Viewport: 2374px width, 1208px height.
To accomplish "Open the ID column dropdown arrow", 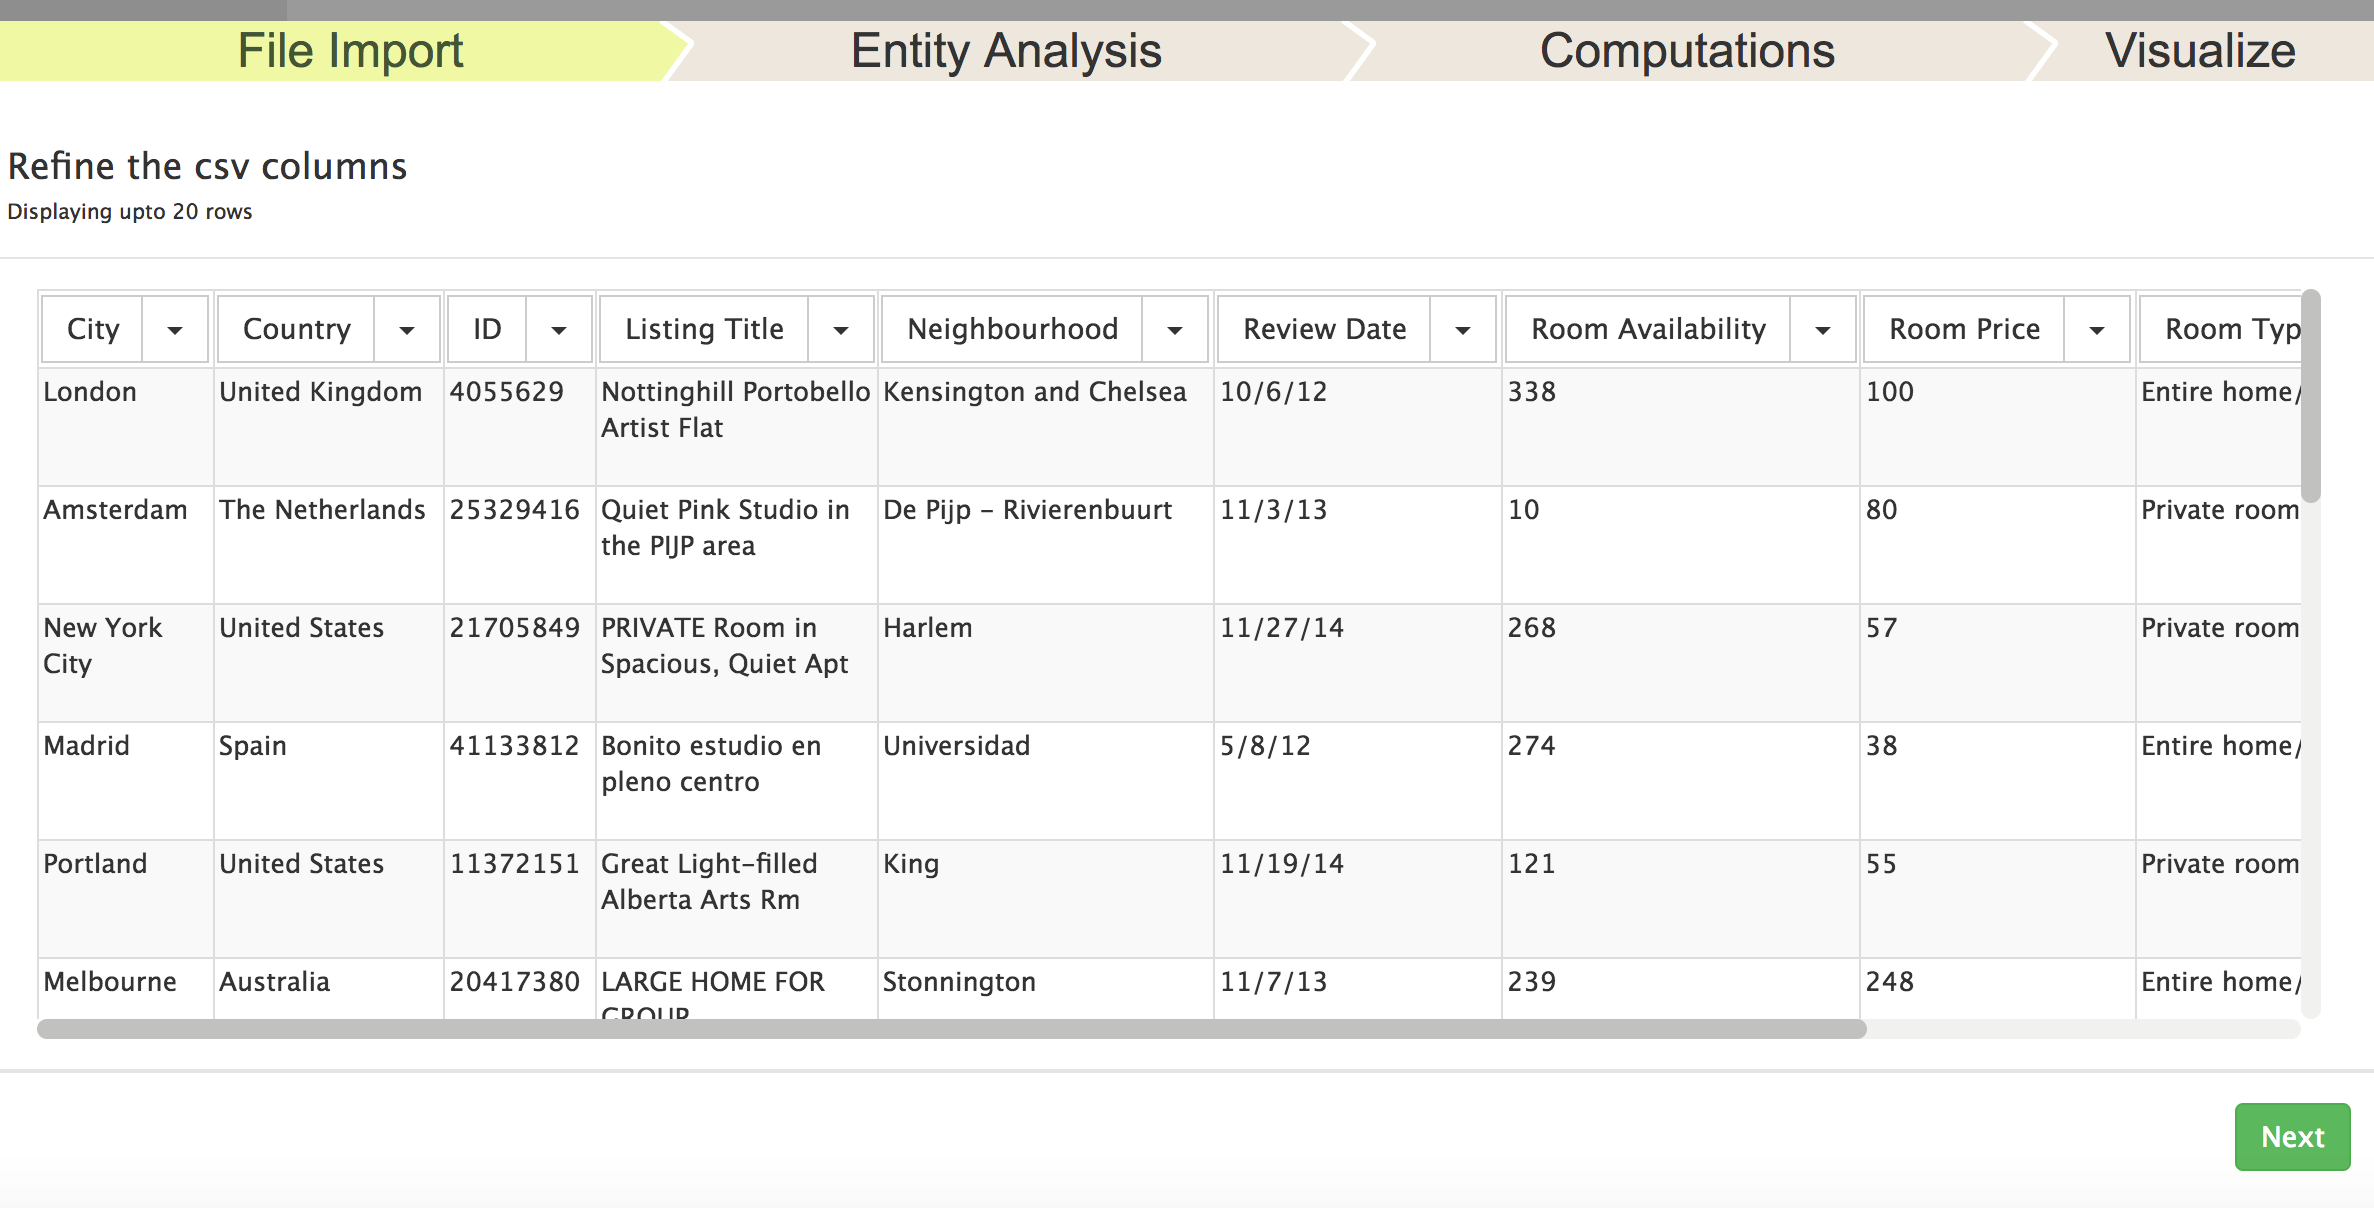I will 559,329.
